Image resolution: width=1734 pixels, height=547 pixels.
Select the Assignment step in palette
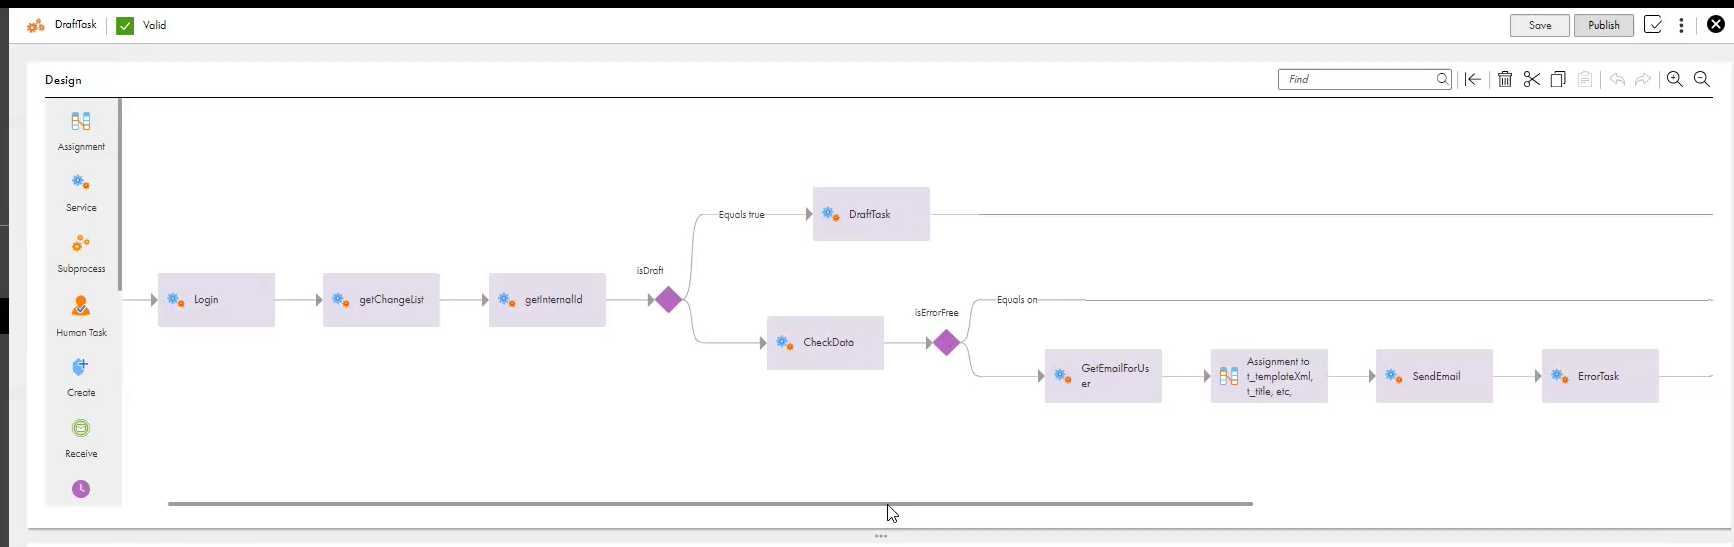pyautogui.click(x=81, y=131)
